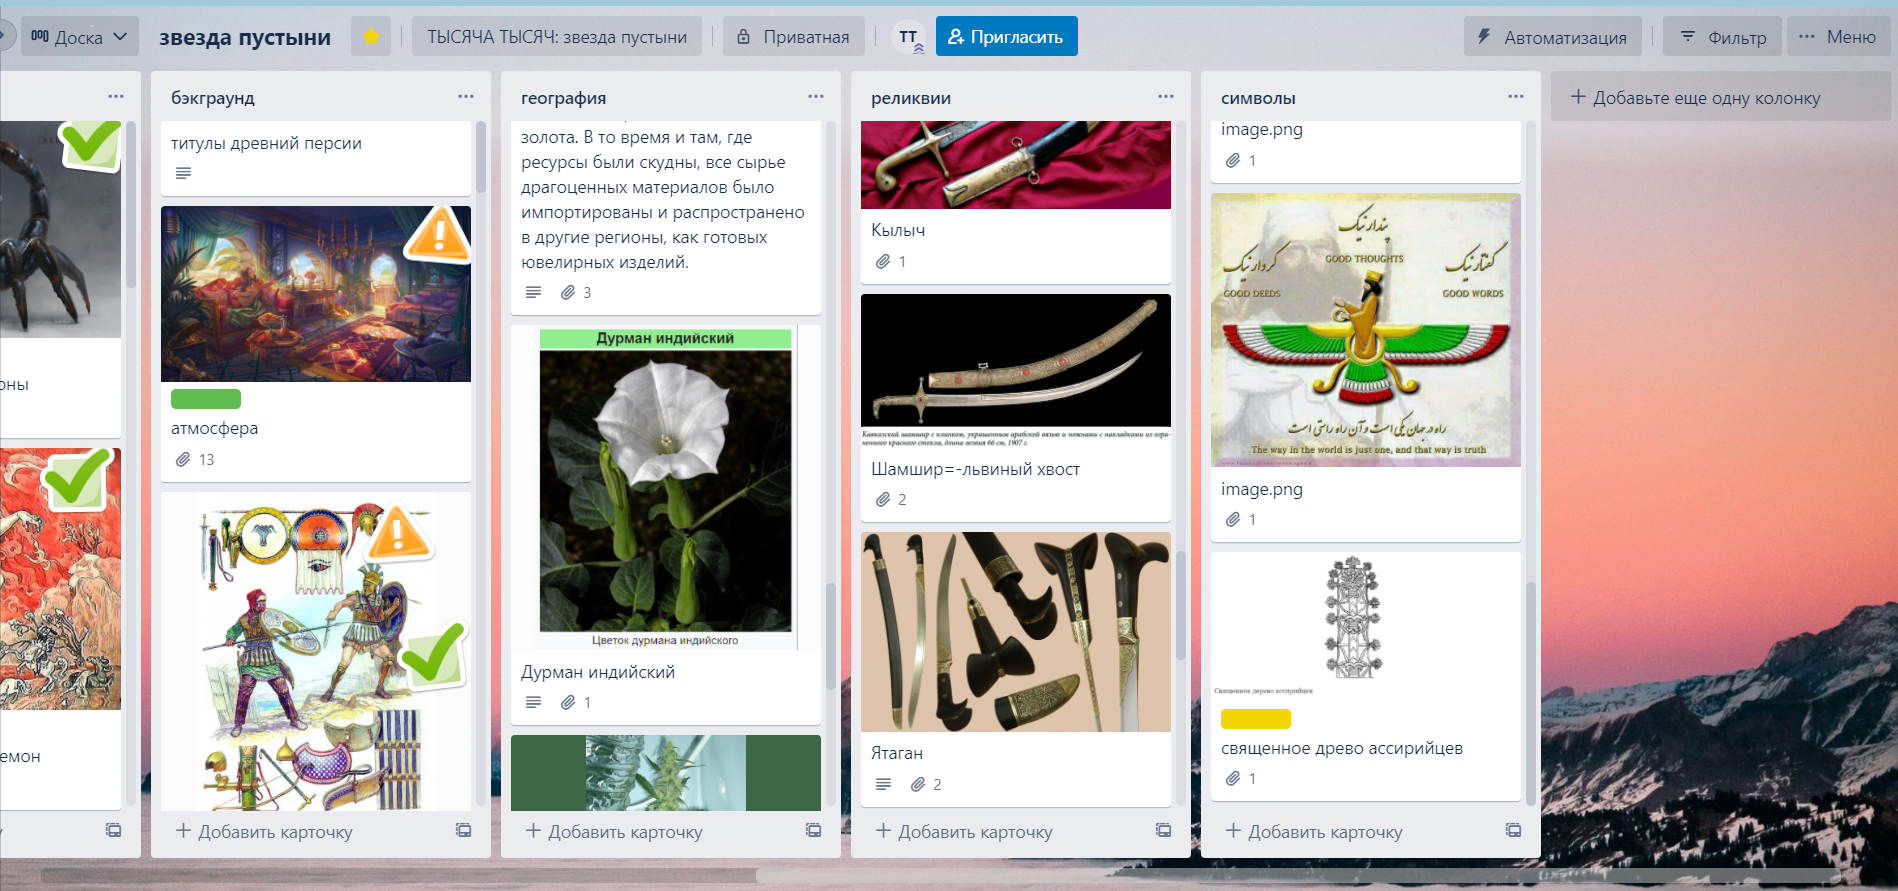This screenshot has height=891, width=1898.
Task: Open the TT member avatar
Action: coord(908,37)
